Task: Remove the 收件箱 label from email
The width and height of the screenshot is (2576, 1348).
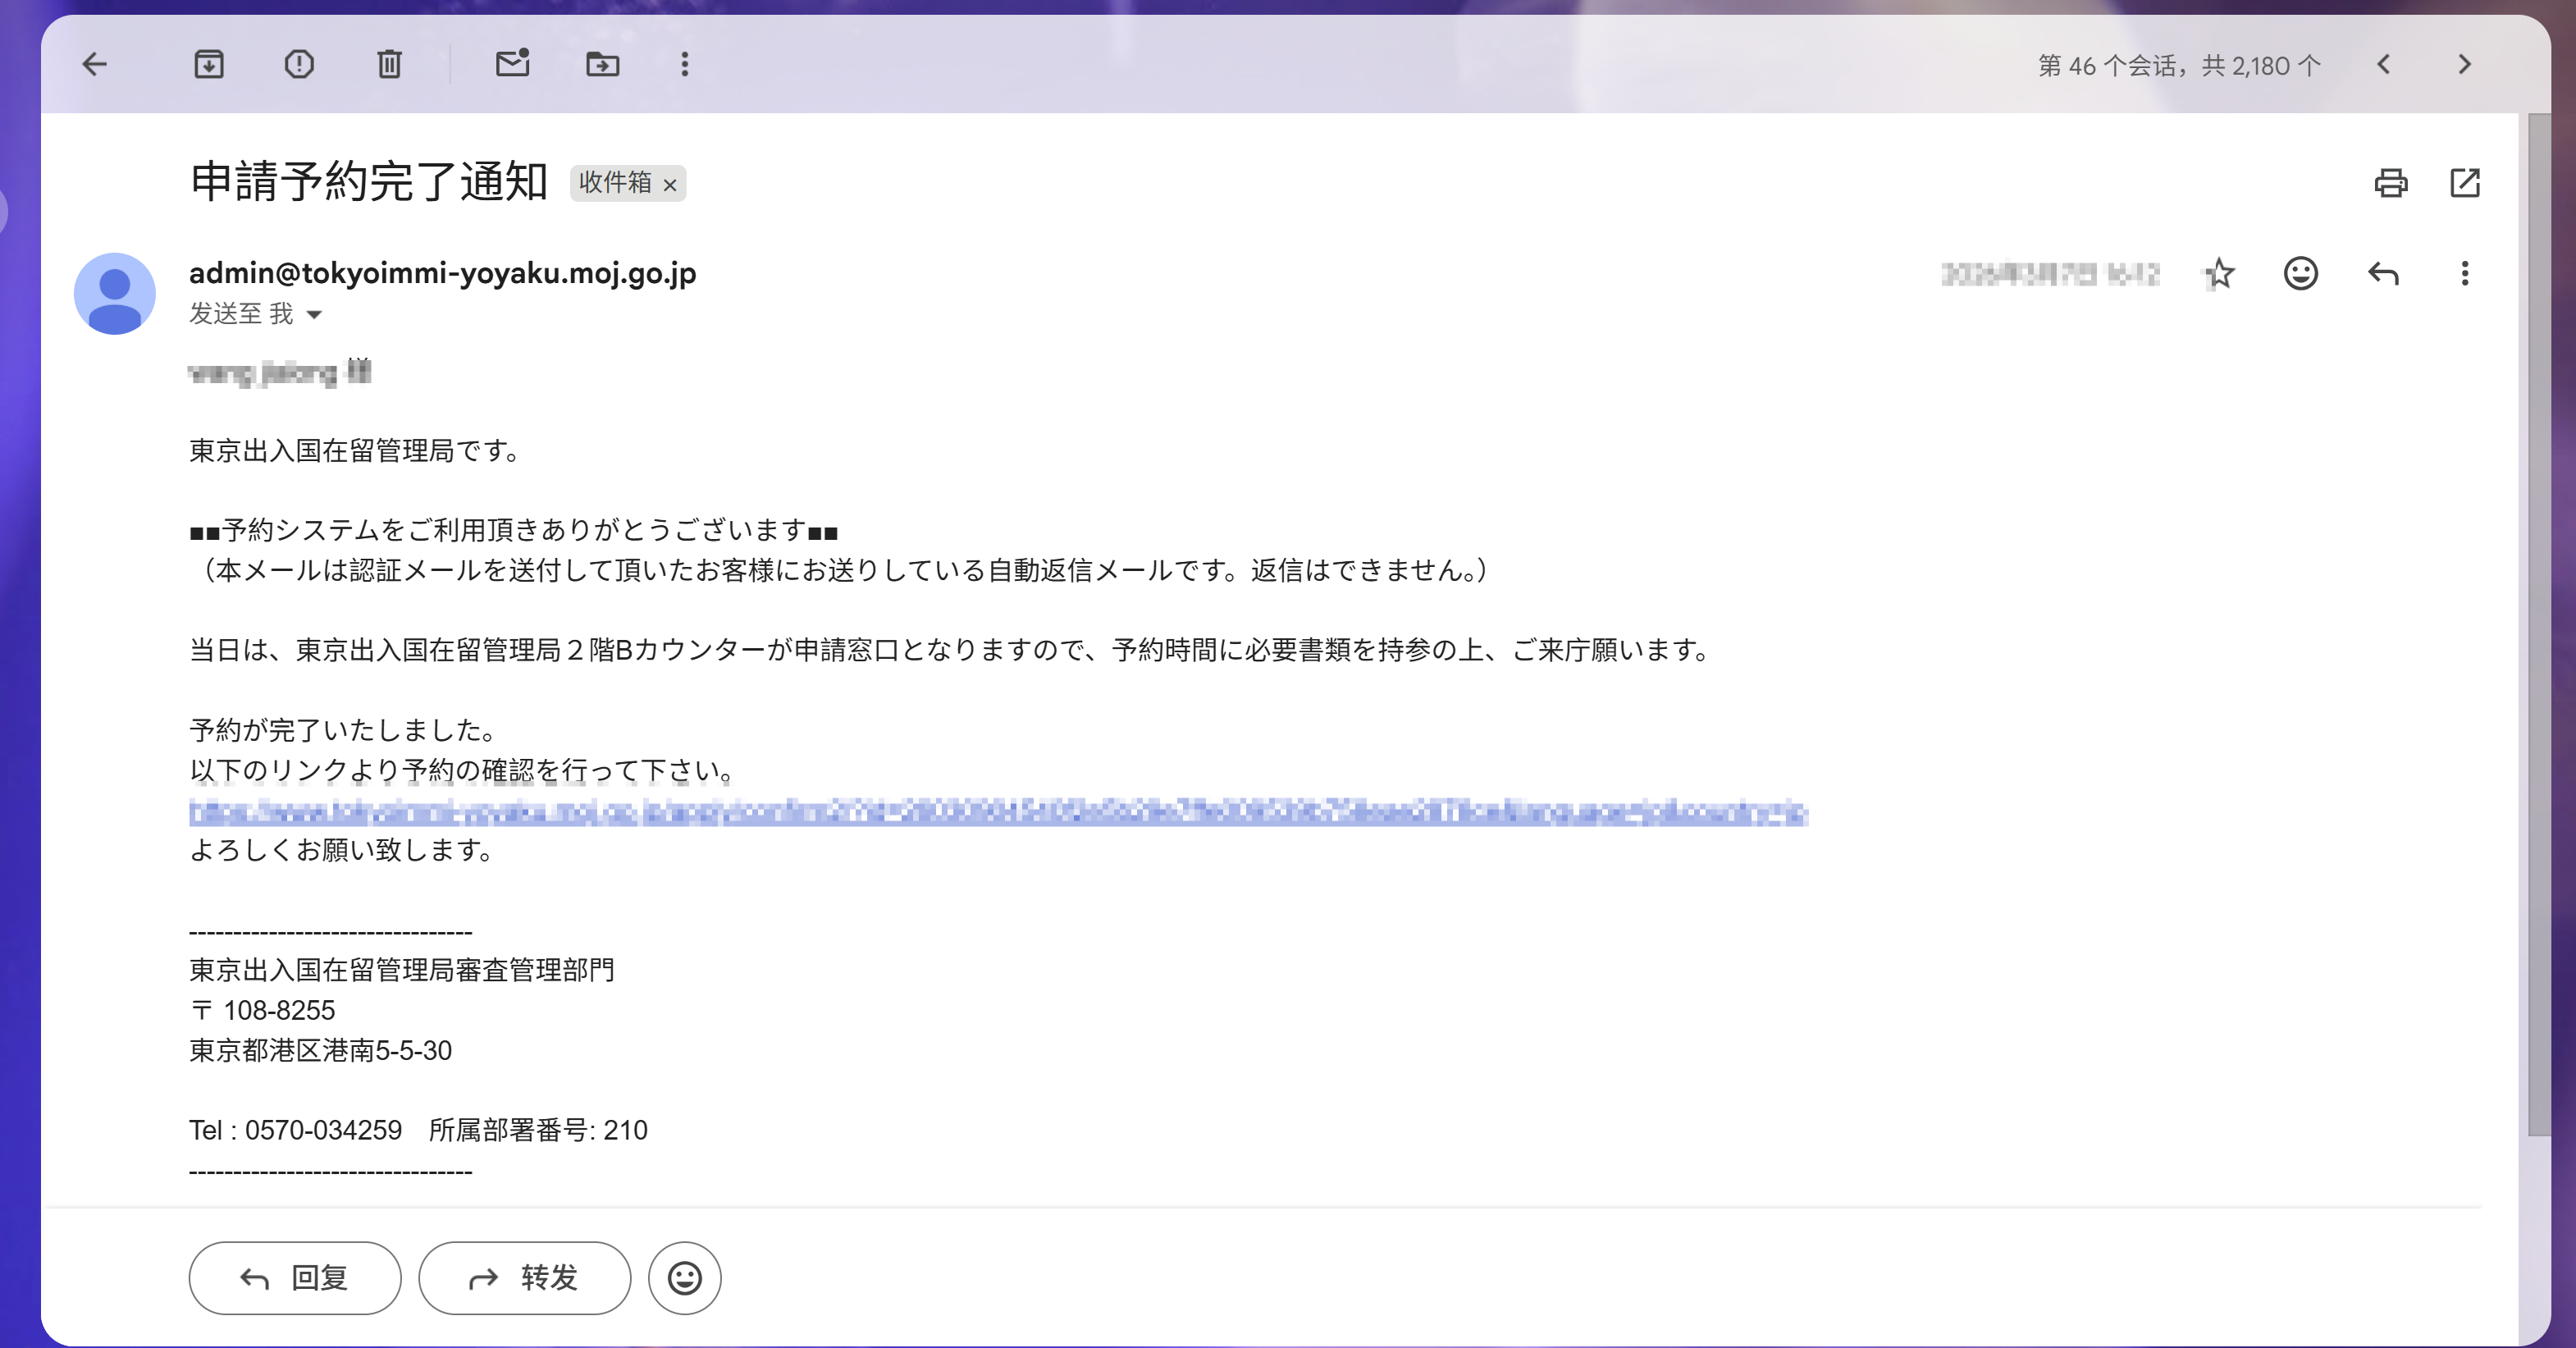Action: coord(670,185)
